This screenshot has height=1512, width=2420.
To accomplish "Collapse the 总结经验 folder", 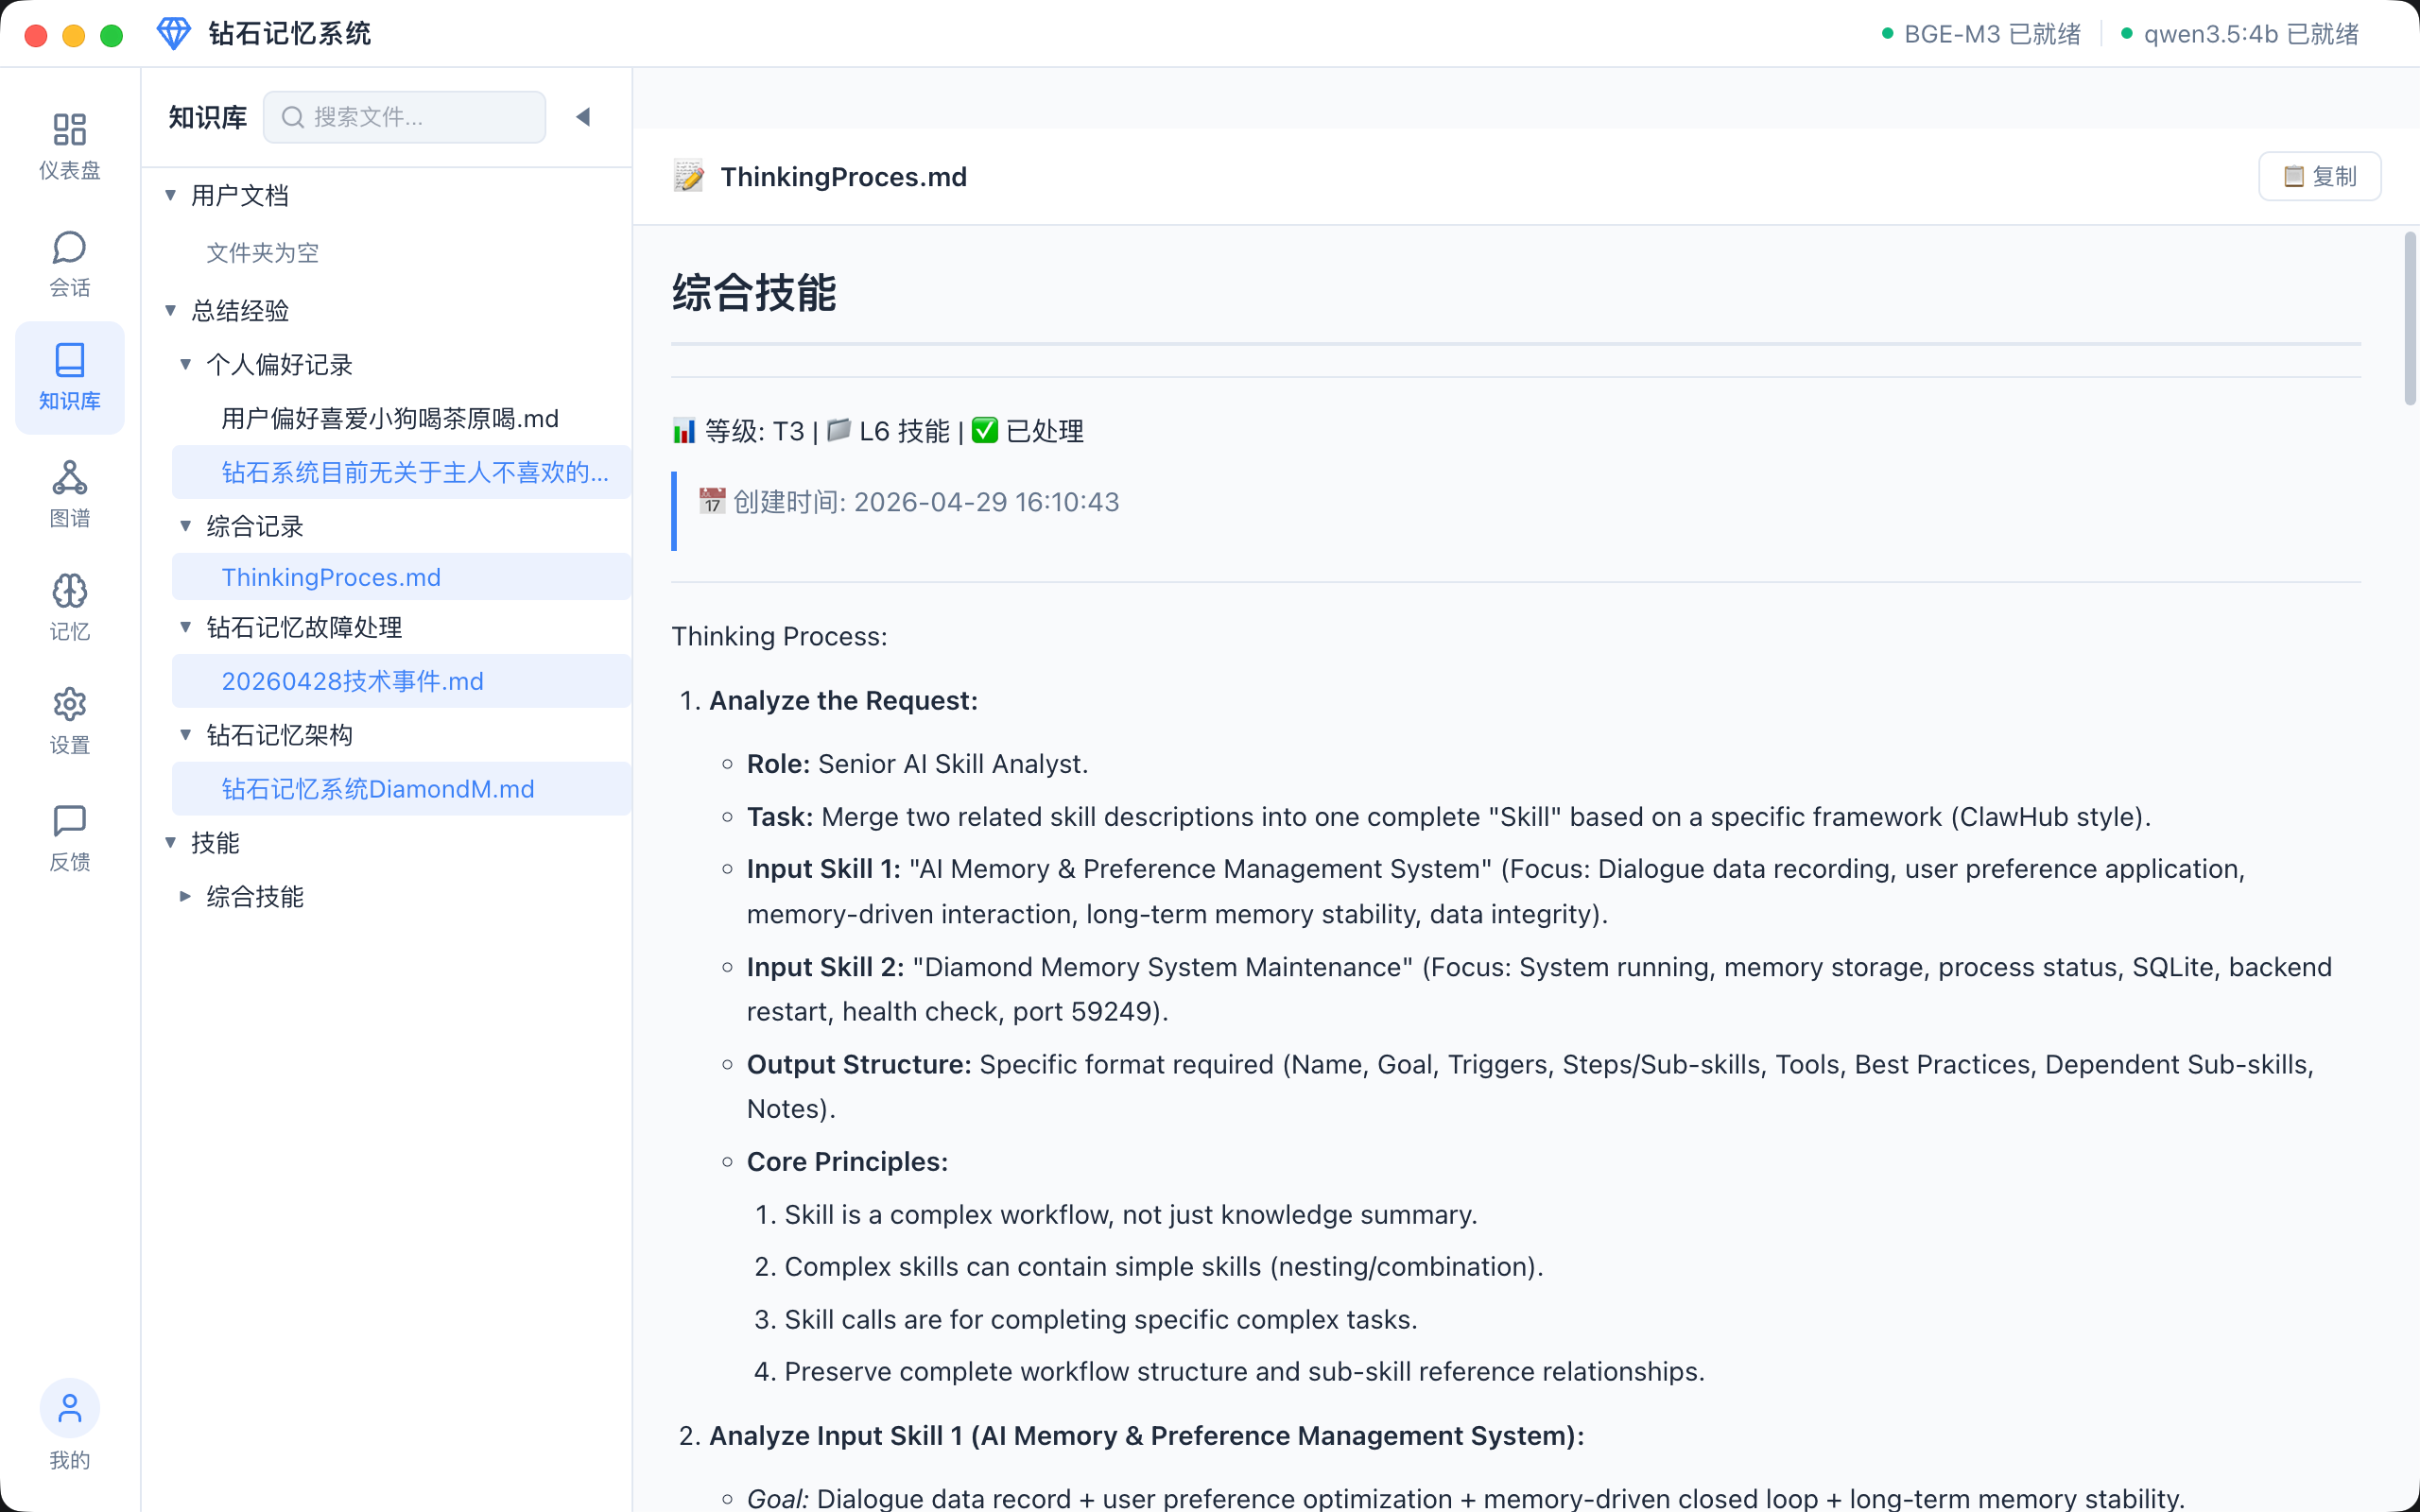I will 171,311.
